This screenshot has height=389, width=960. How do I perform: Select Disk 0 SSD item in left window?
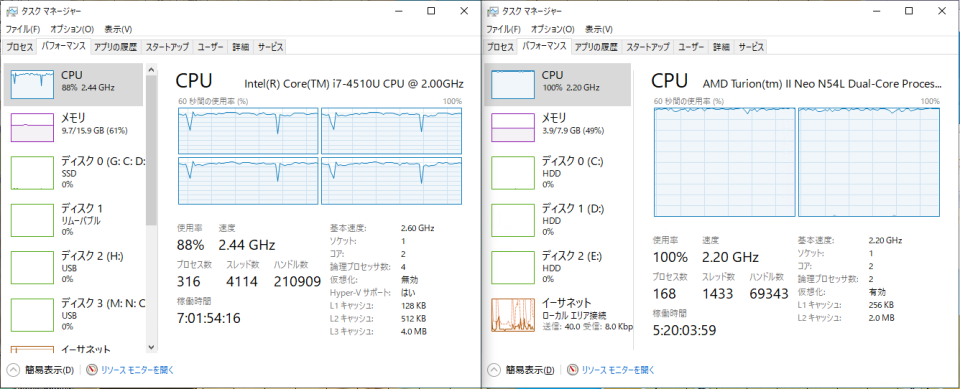point(74,172)
